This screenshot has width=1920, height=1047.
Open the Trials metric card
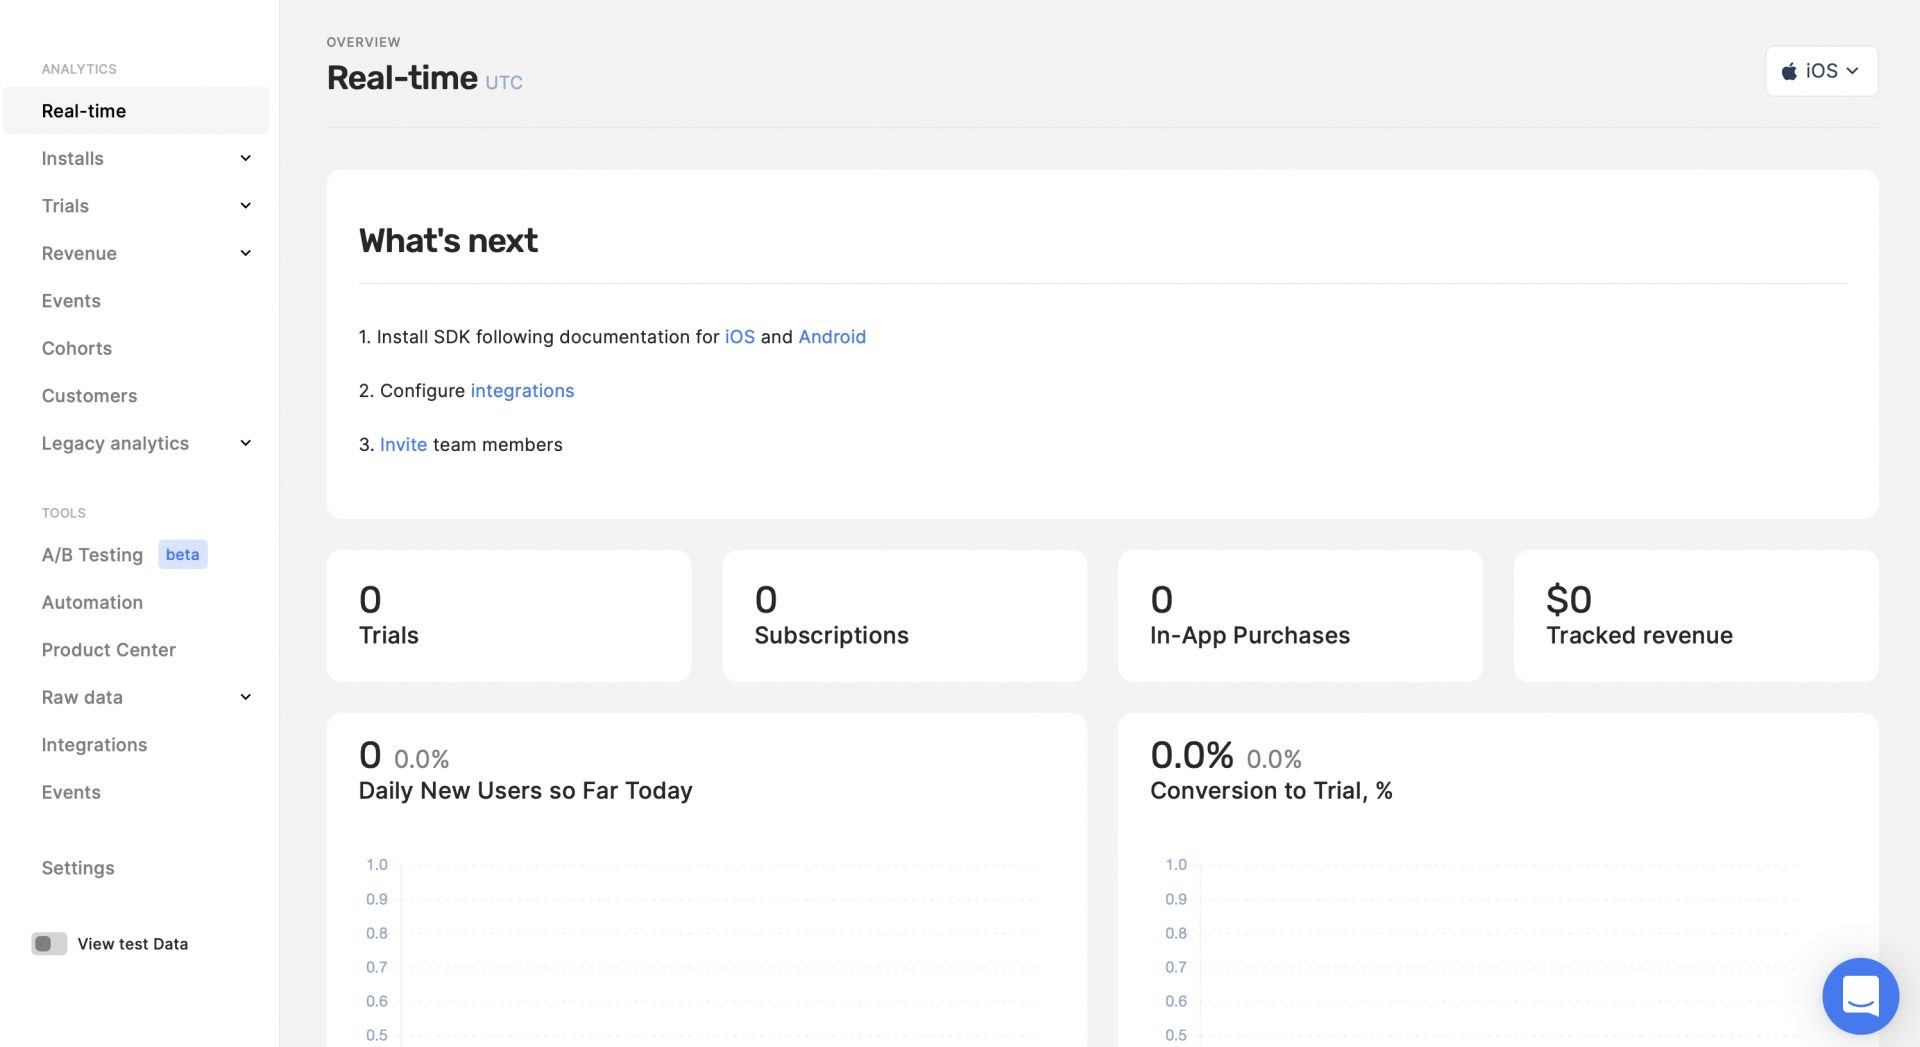508,615
